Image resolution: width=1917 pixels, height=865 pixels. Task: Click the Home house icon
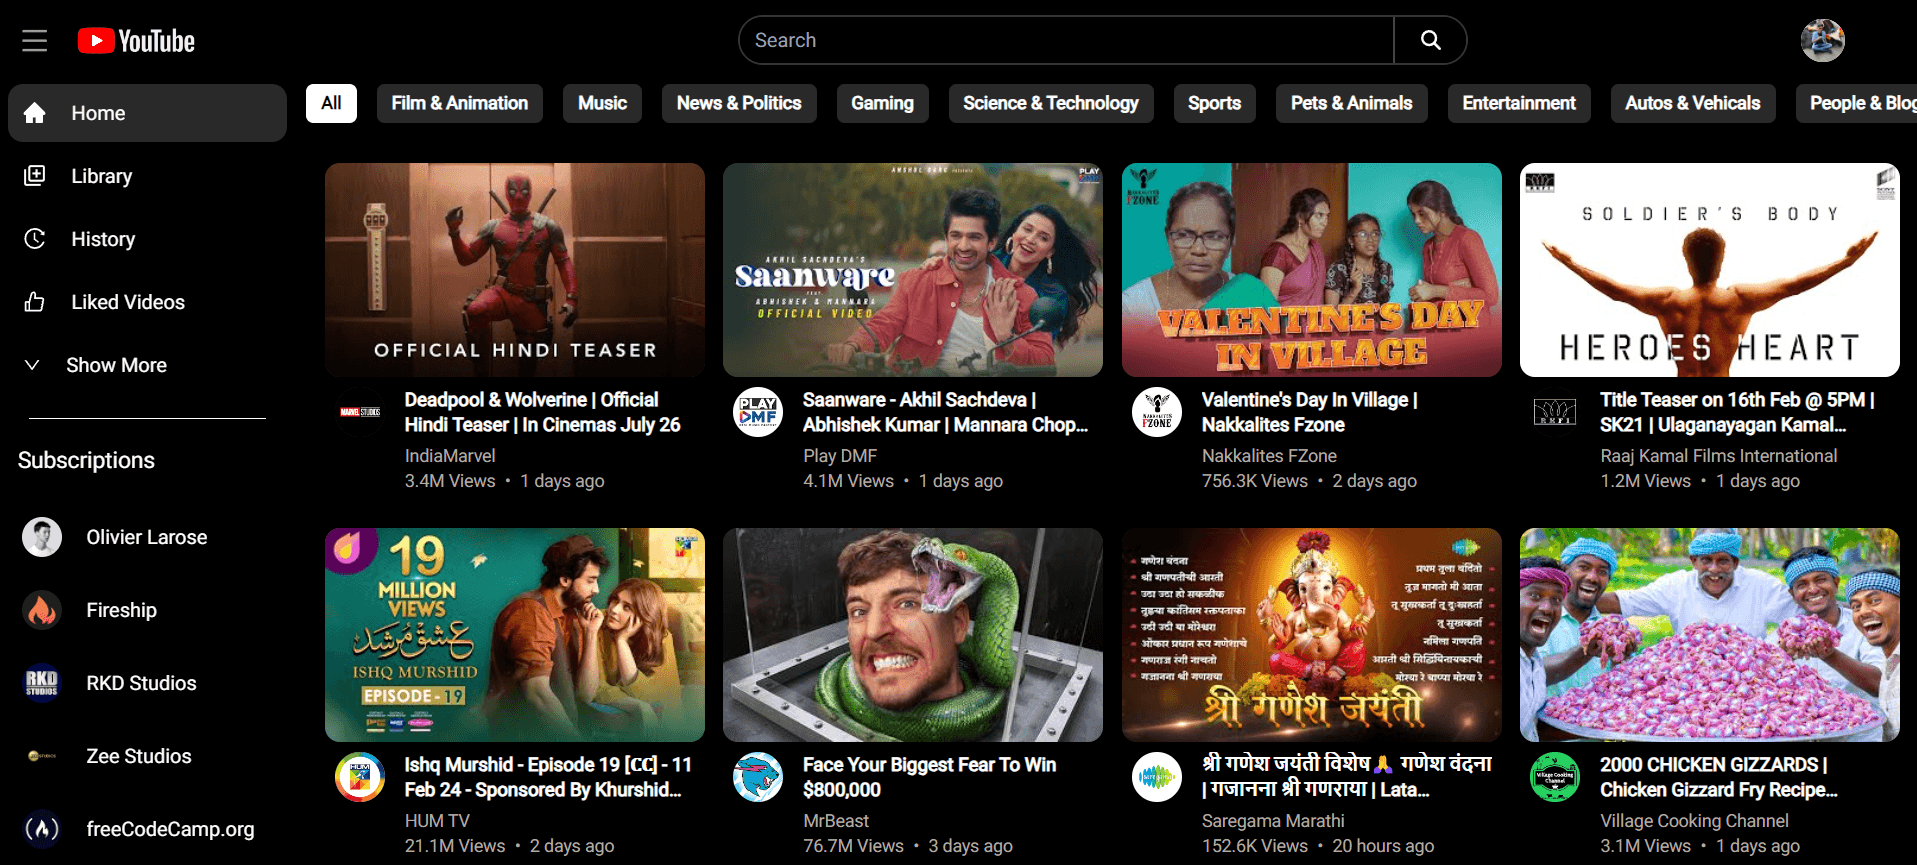(35, 113)
